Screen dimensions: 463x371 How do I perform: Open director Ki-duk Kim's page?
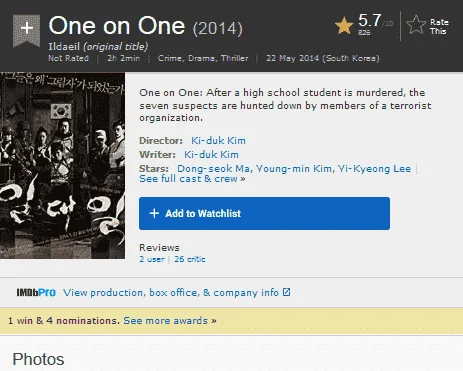click(218, 141)
